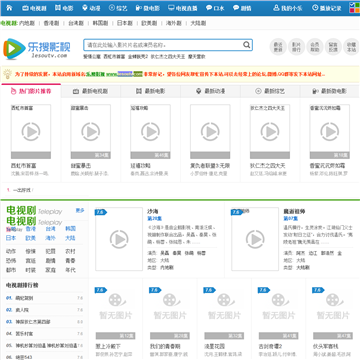Click the colored squares icon in nav bar
The height and width of the screenshot is (360, 360).
click(x=354, y=8)
